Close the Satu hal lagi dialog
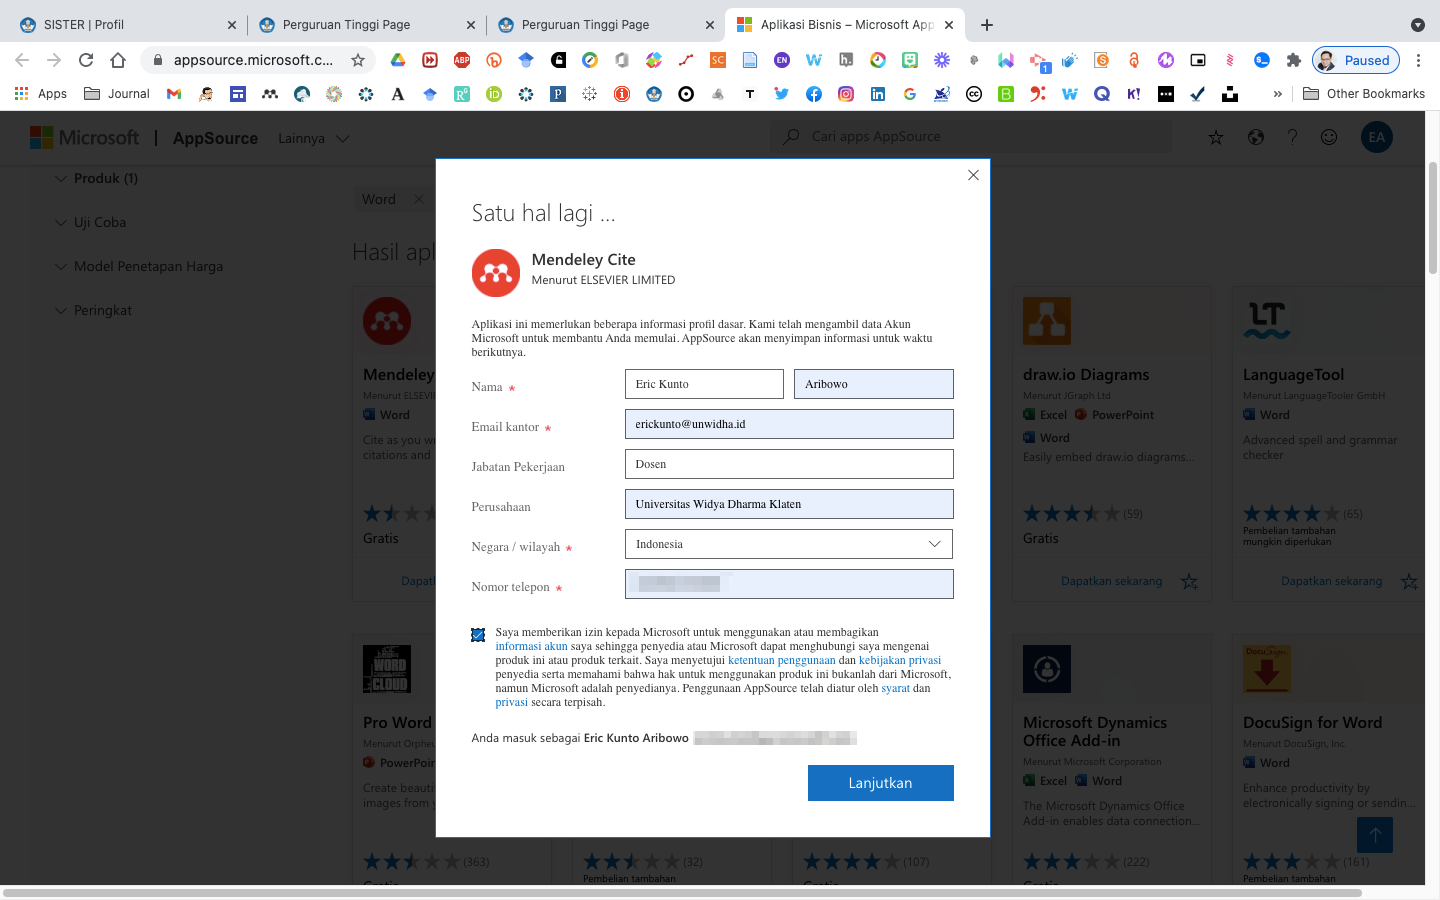This screenshot has height=900, width=1440. pyautogui.click(x=973, y=175)
